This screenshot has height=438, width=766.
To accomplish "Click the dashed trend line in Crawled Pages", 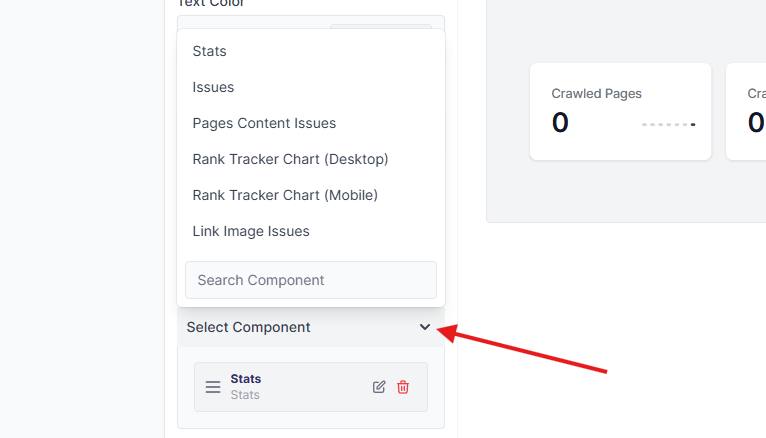I will point(668,124).
